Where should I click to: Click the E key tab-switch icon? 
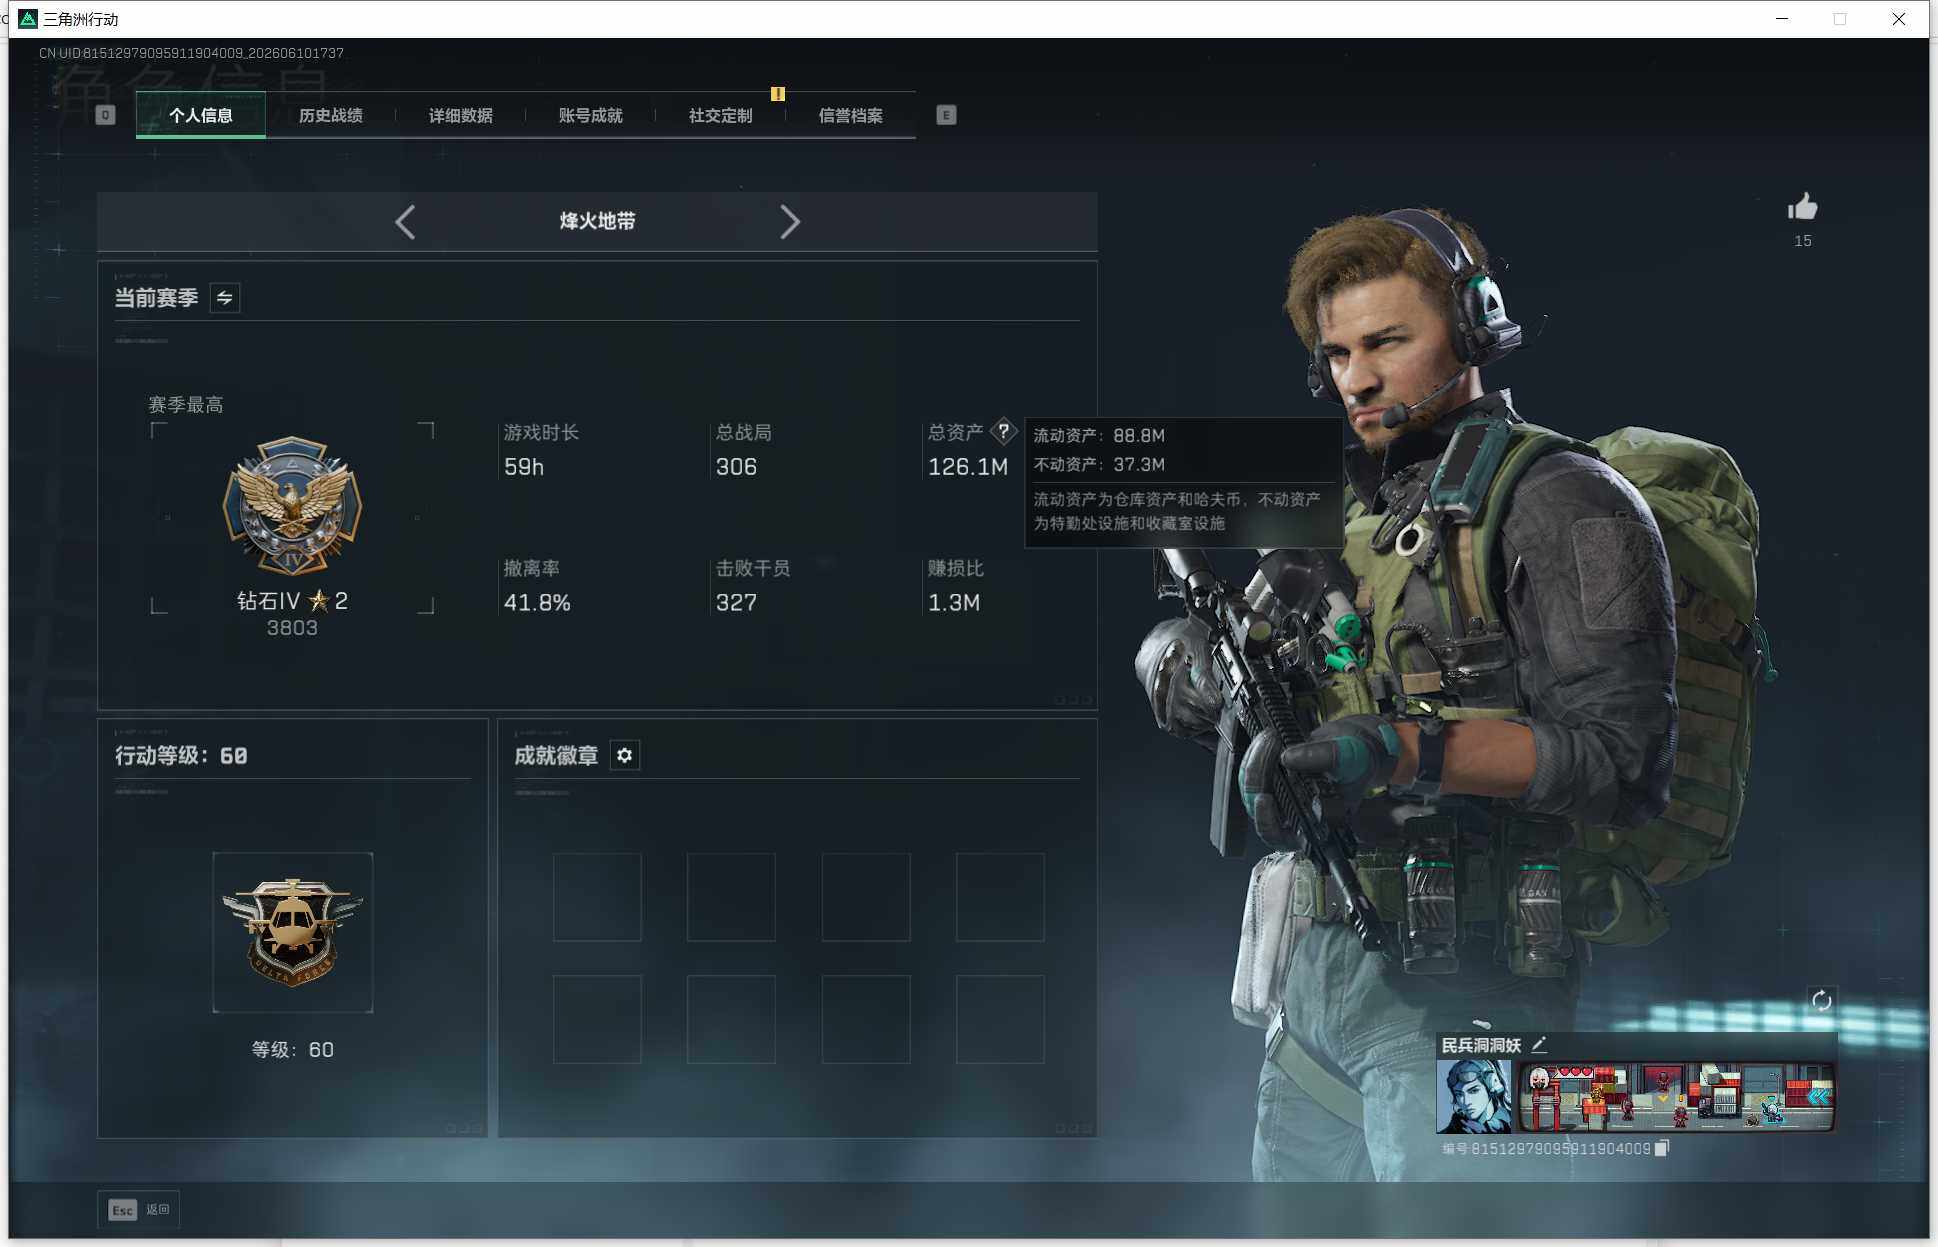946,115
